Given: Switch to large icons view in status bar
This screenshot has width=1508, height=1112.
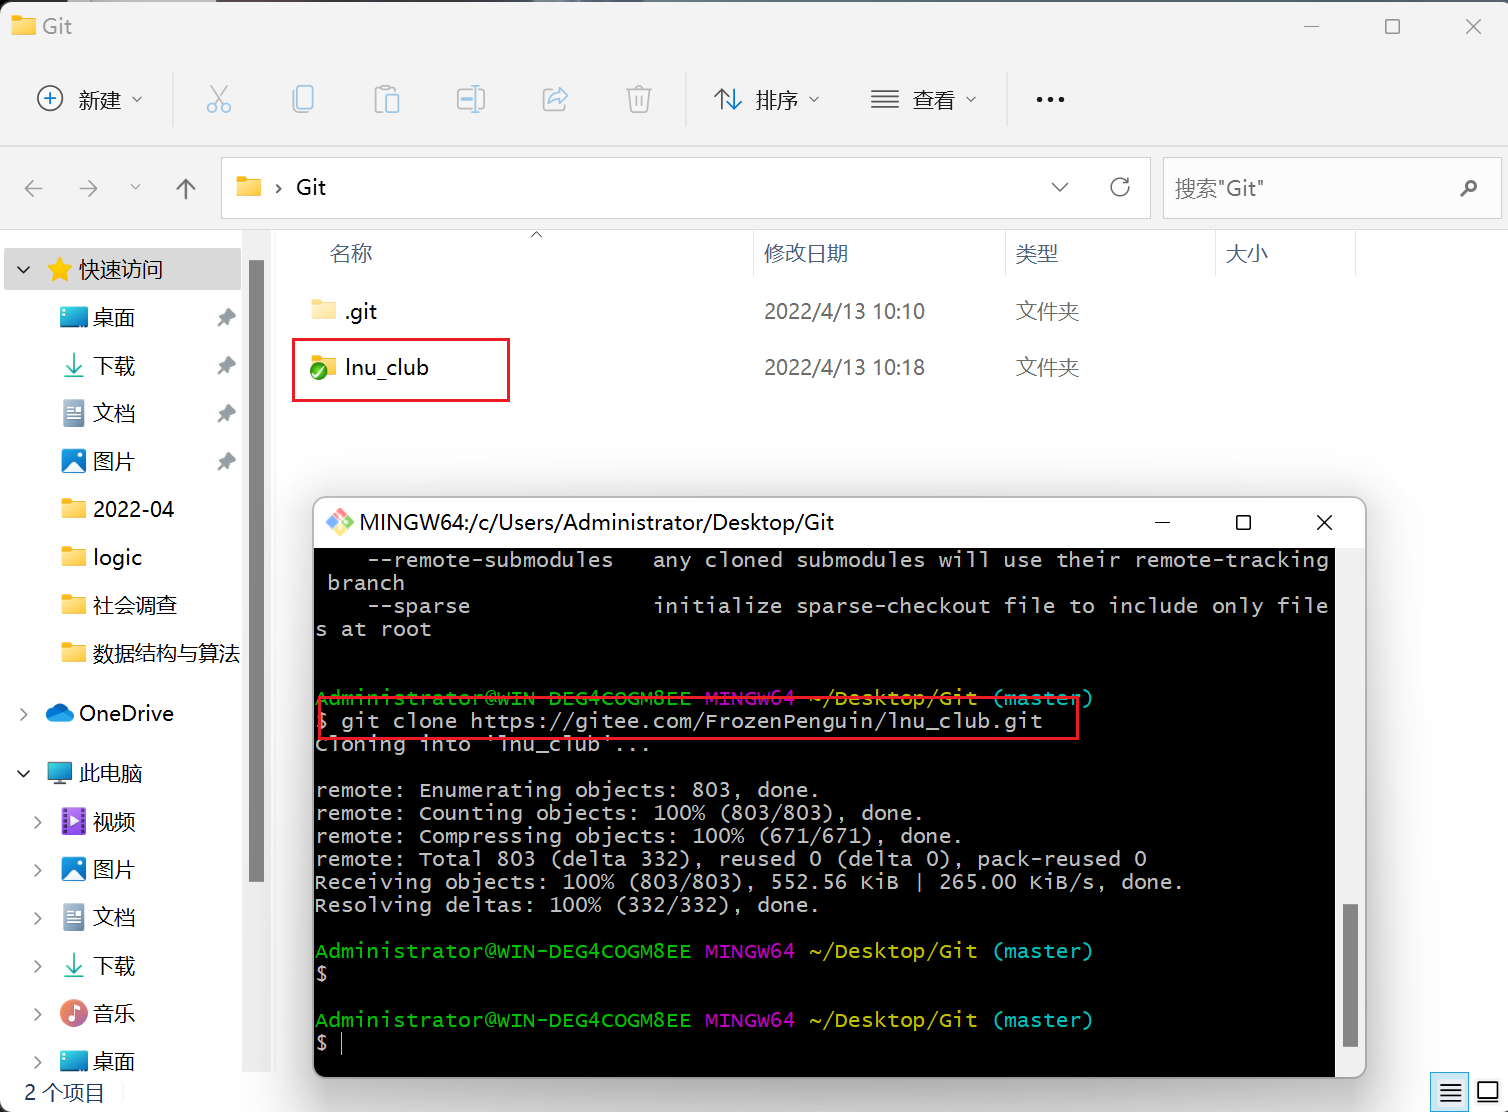Looking at the screenshot, I should (1488, 1092).
